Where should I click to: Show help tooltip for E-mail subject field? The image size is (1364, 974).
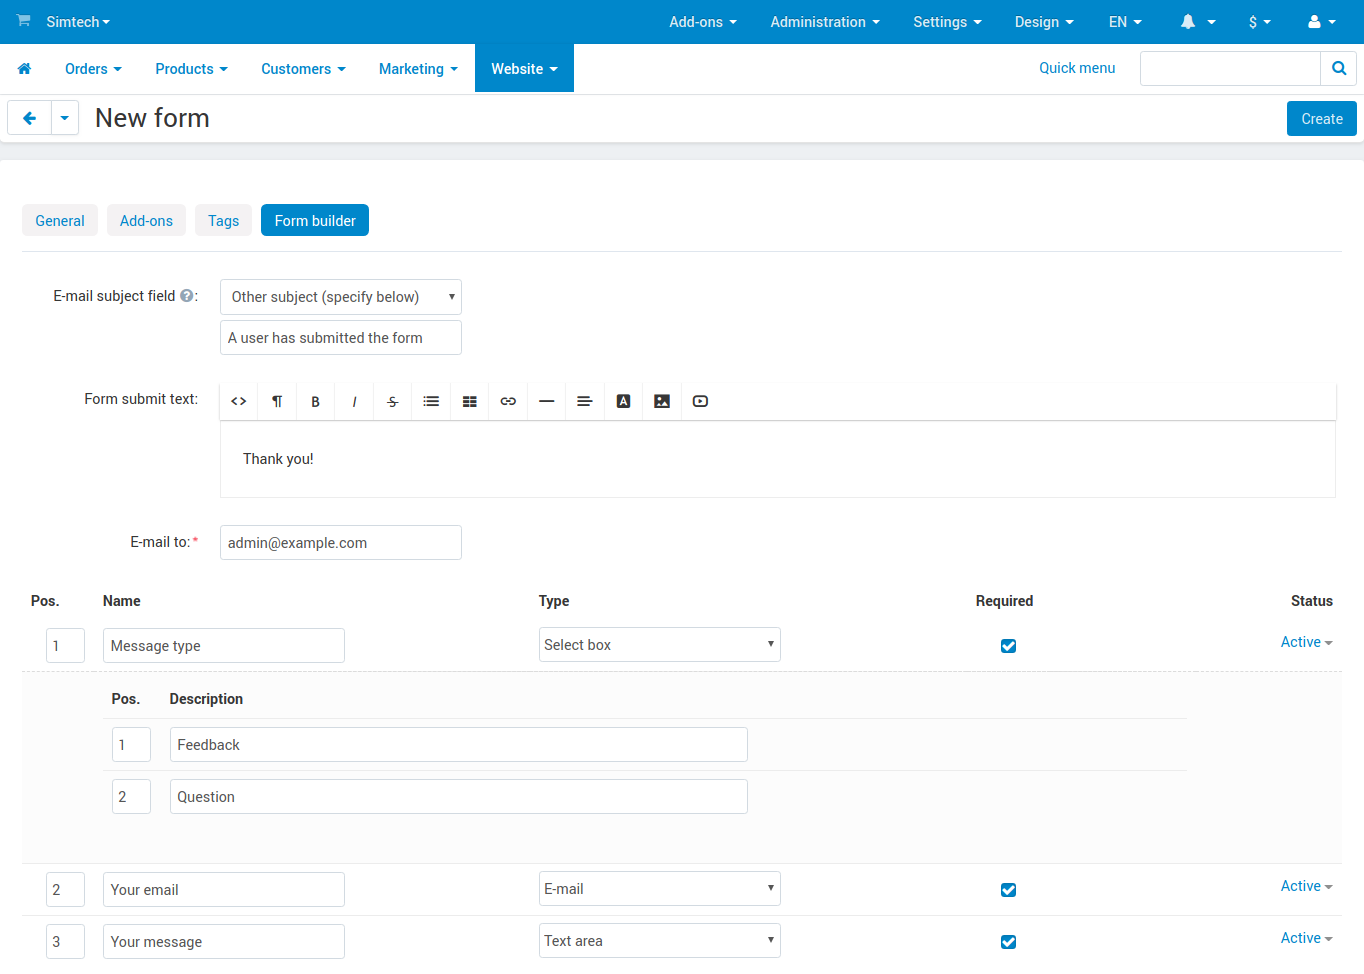187,296
